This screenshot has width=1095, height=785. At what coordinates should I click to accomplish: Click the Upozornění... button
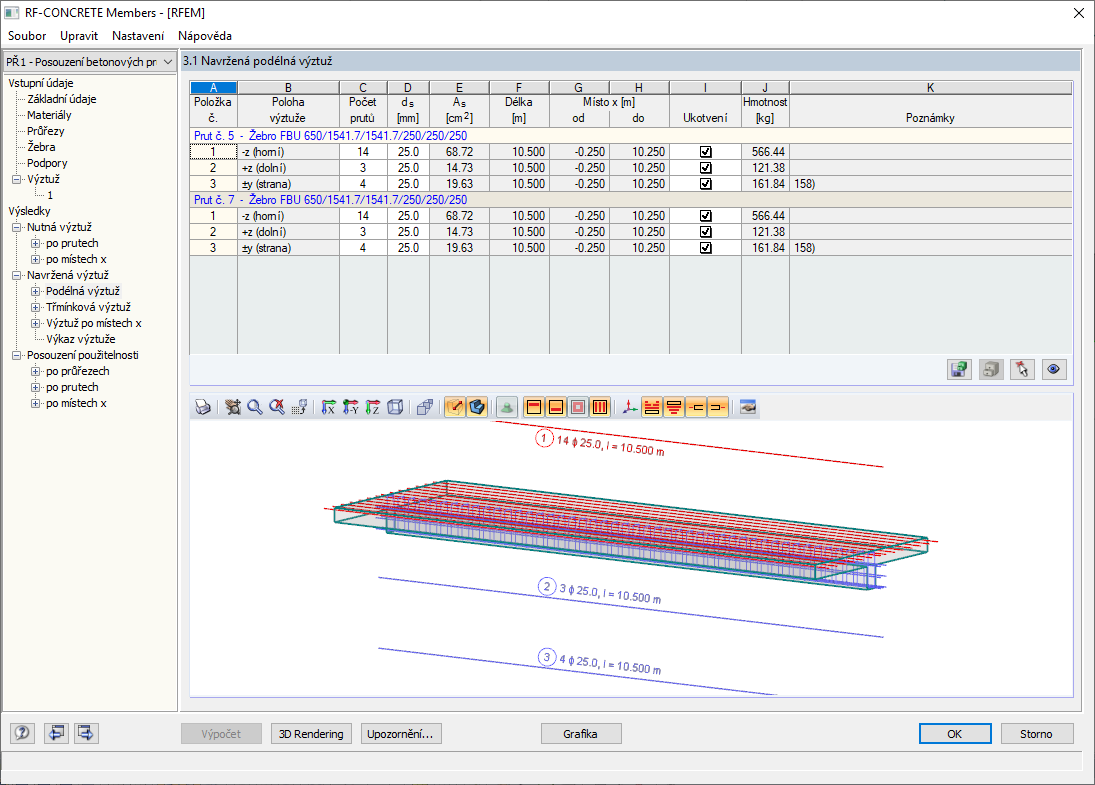pyautogui.click(x=401, y=734)
